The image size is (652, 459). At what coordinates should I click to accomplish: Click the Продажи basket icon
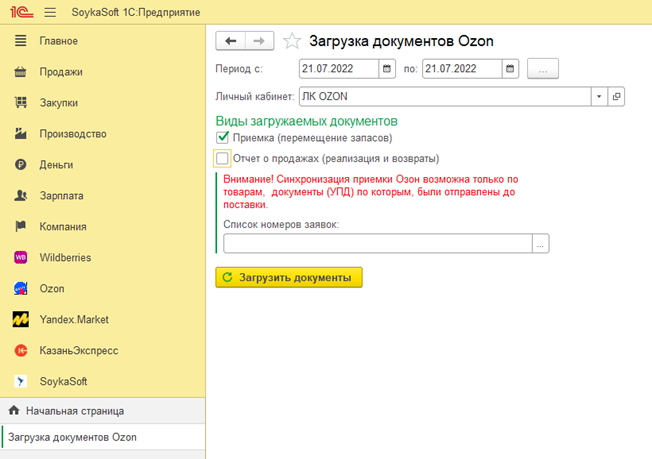tap(20, 72)
